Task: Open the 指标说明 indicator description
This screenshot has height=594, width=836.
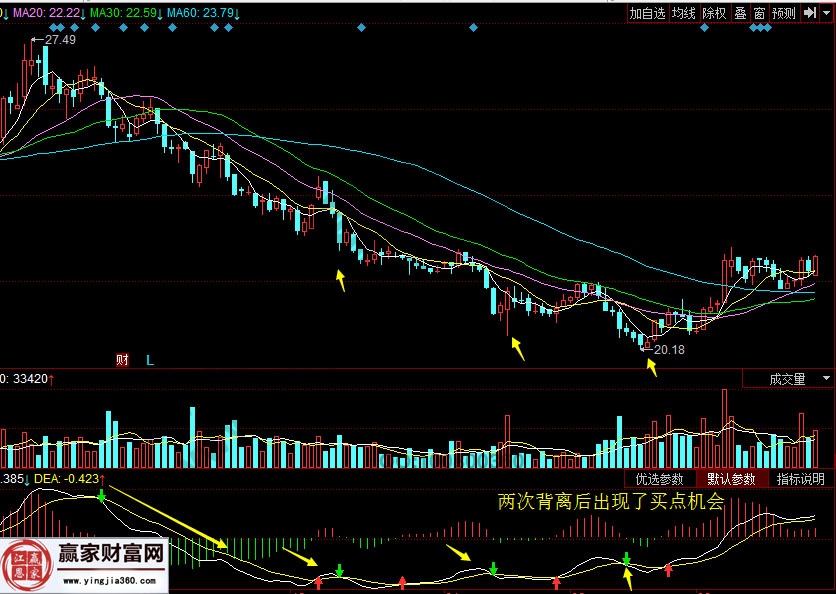Action: click(802, 478)
